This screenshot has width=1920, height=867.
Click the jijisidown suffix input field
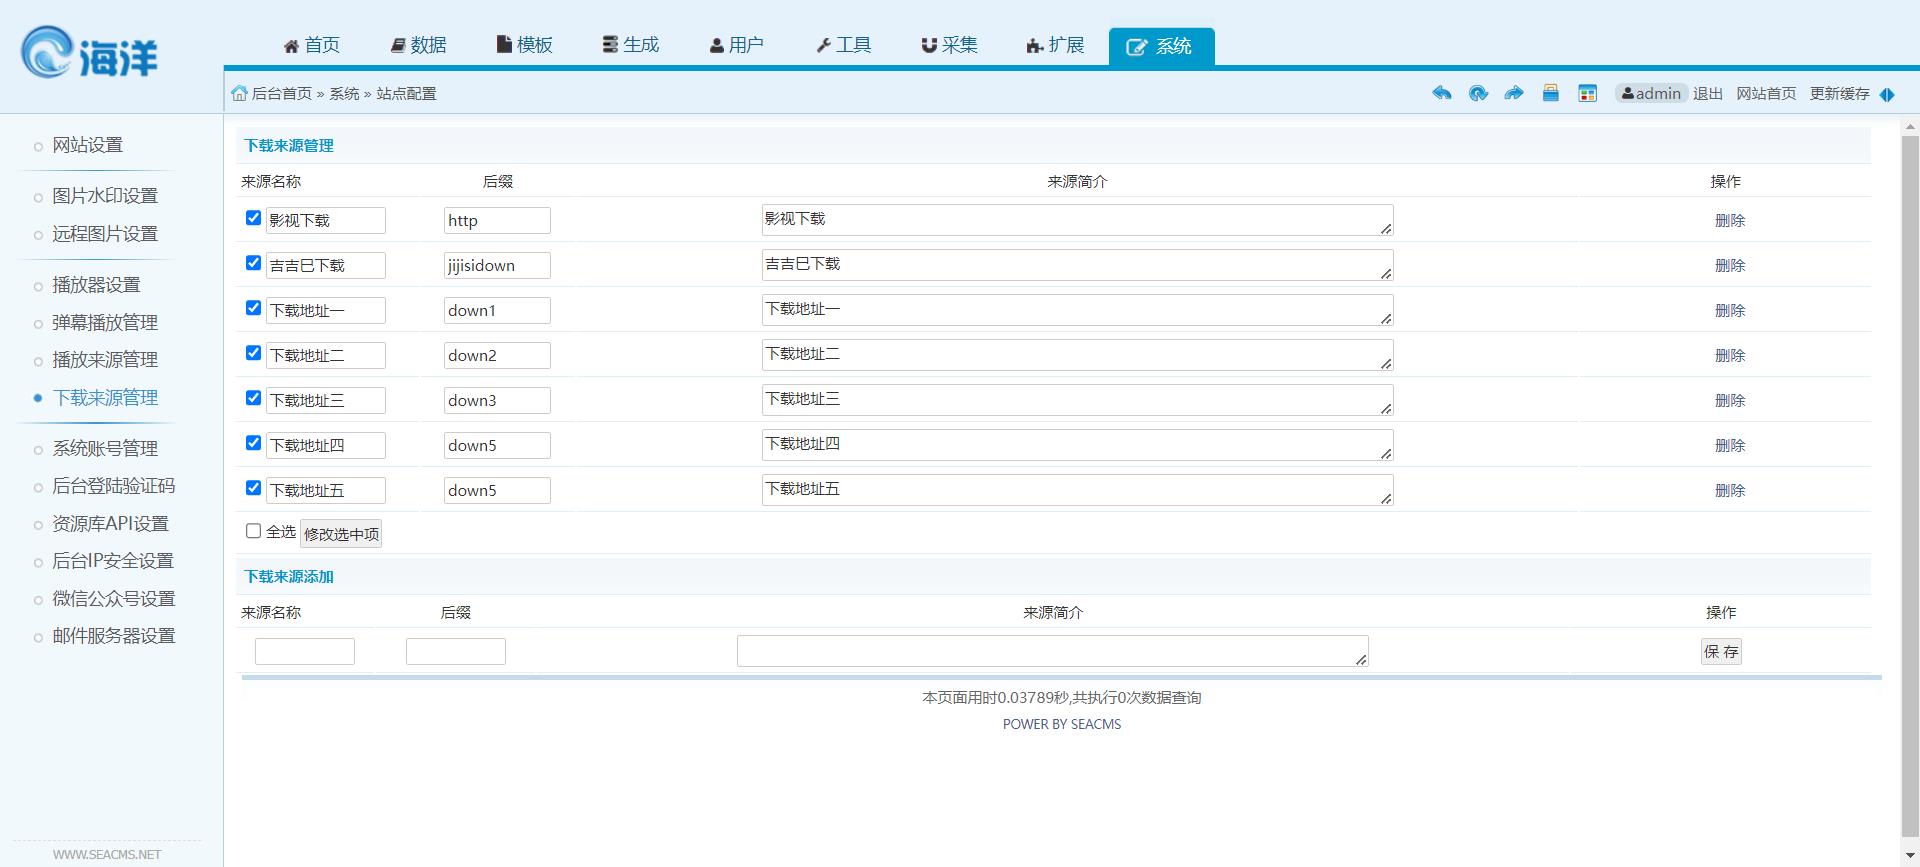pos(497,266)
